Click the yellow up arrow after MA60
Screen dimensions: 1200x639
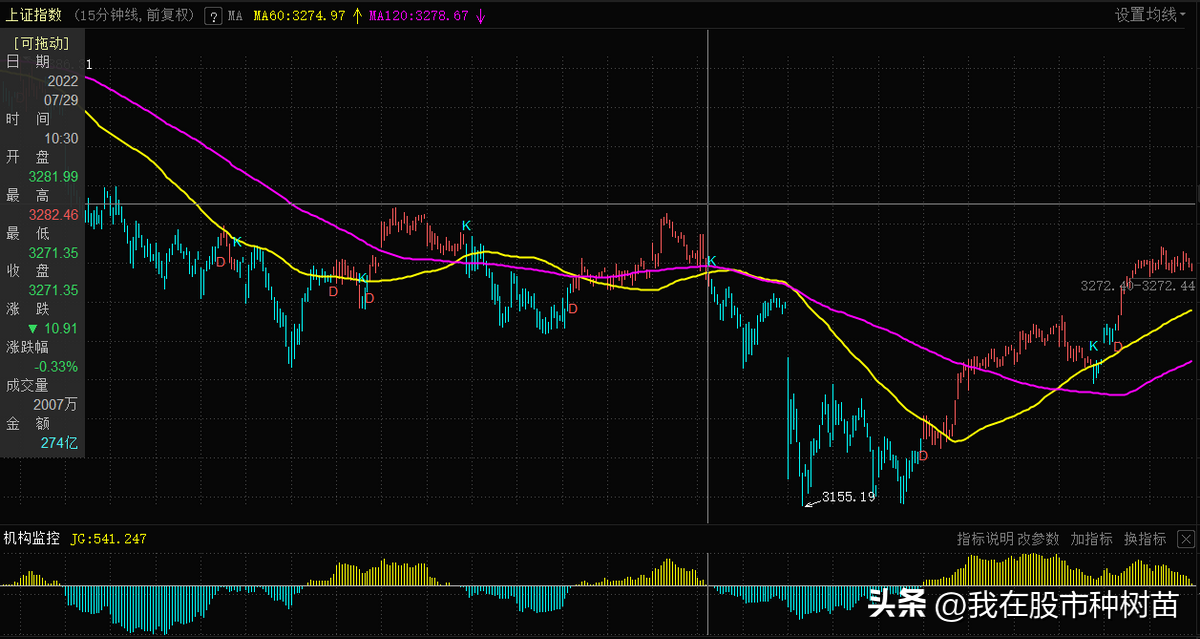click(x=356, y=16)
